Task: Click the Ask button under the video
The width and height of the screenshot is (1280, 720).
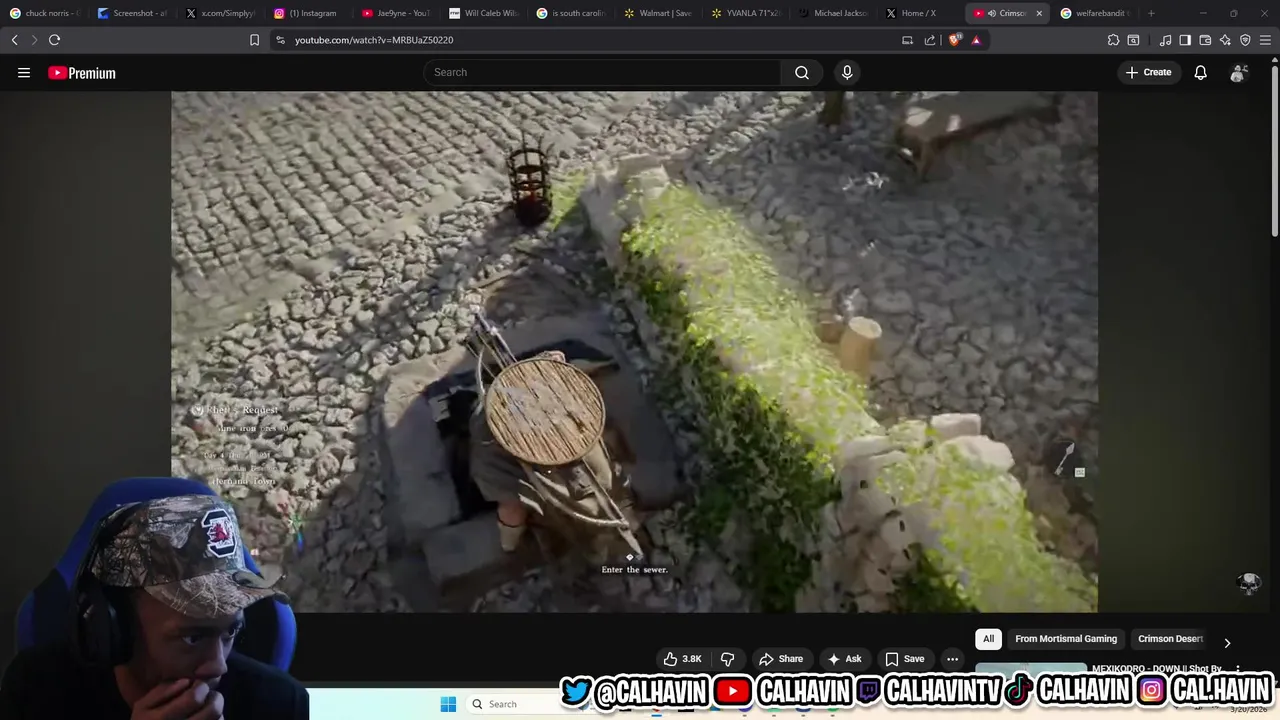Action: [x=844, y=659]
